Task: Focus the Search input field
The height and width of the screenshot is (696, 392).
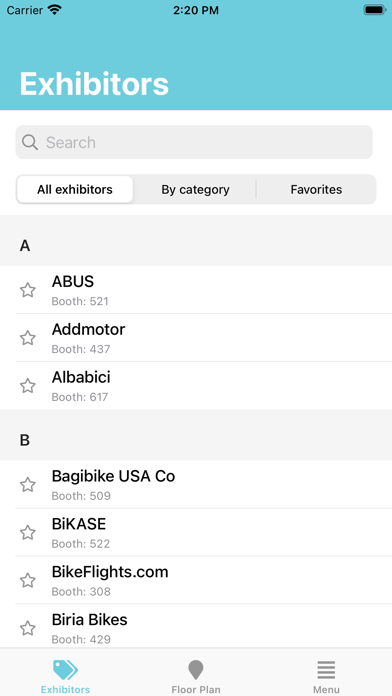Action: click(194, 142)
